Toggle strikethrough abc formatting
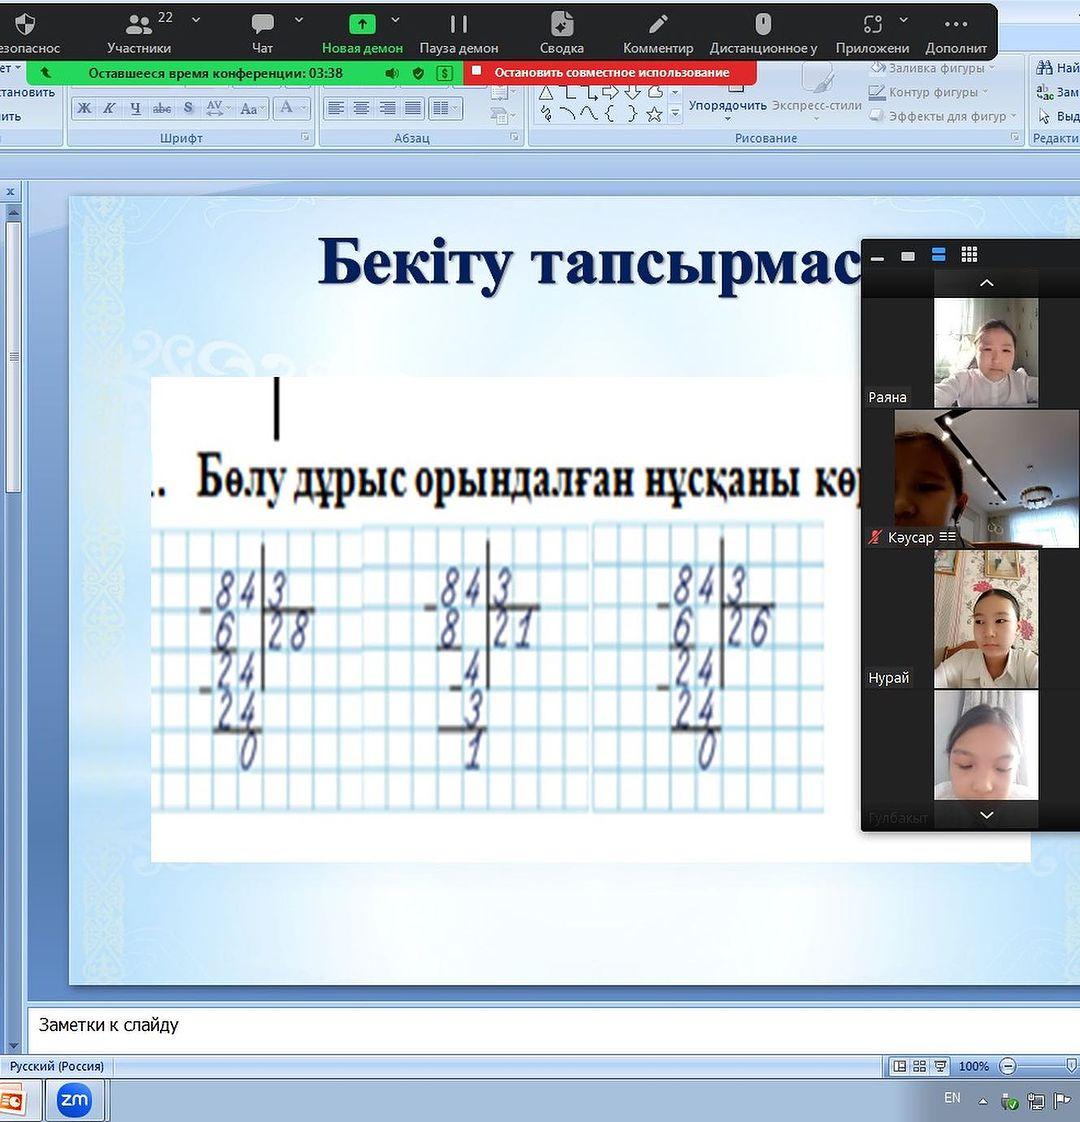The width and height of the screenshot is (1080, 1122). tap(162, 108)
